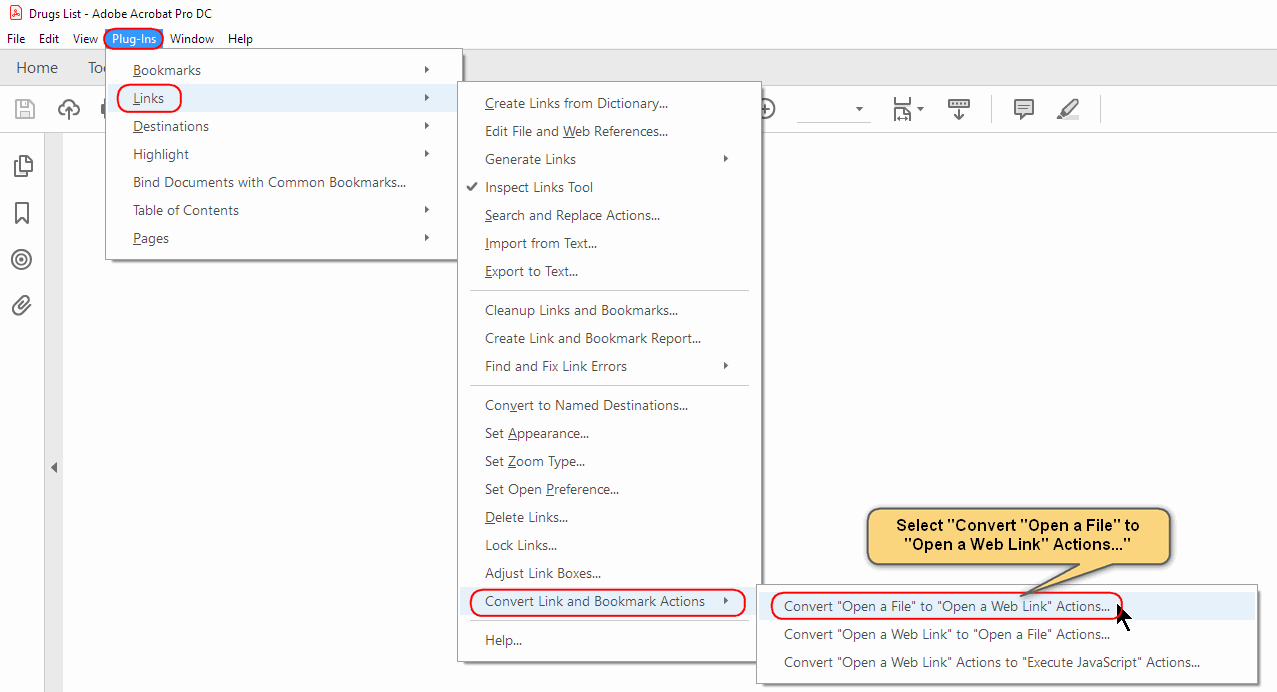The height and width of the screenshot is (692, 1277).
Task: Click Set Appearance... menu entry
Action: coord(536,433)
